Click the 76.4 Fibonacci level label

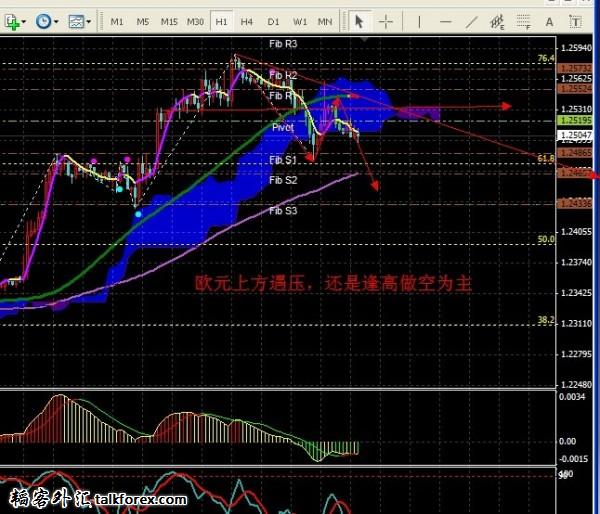point(546,58)
